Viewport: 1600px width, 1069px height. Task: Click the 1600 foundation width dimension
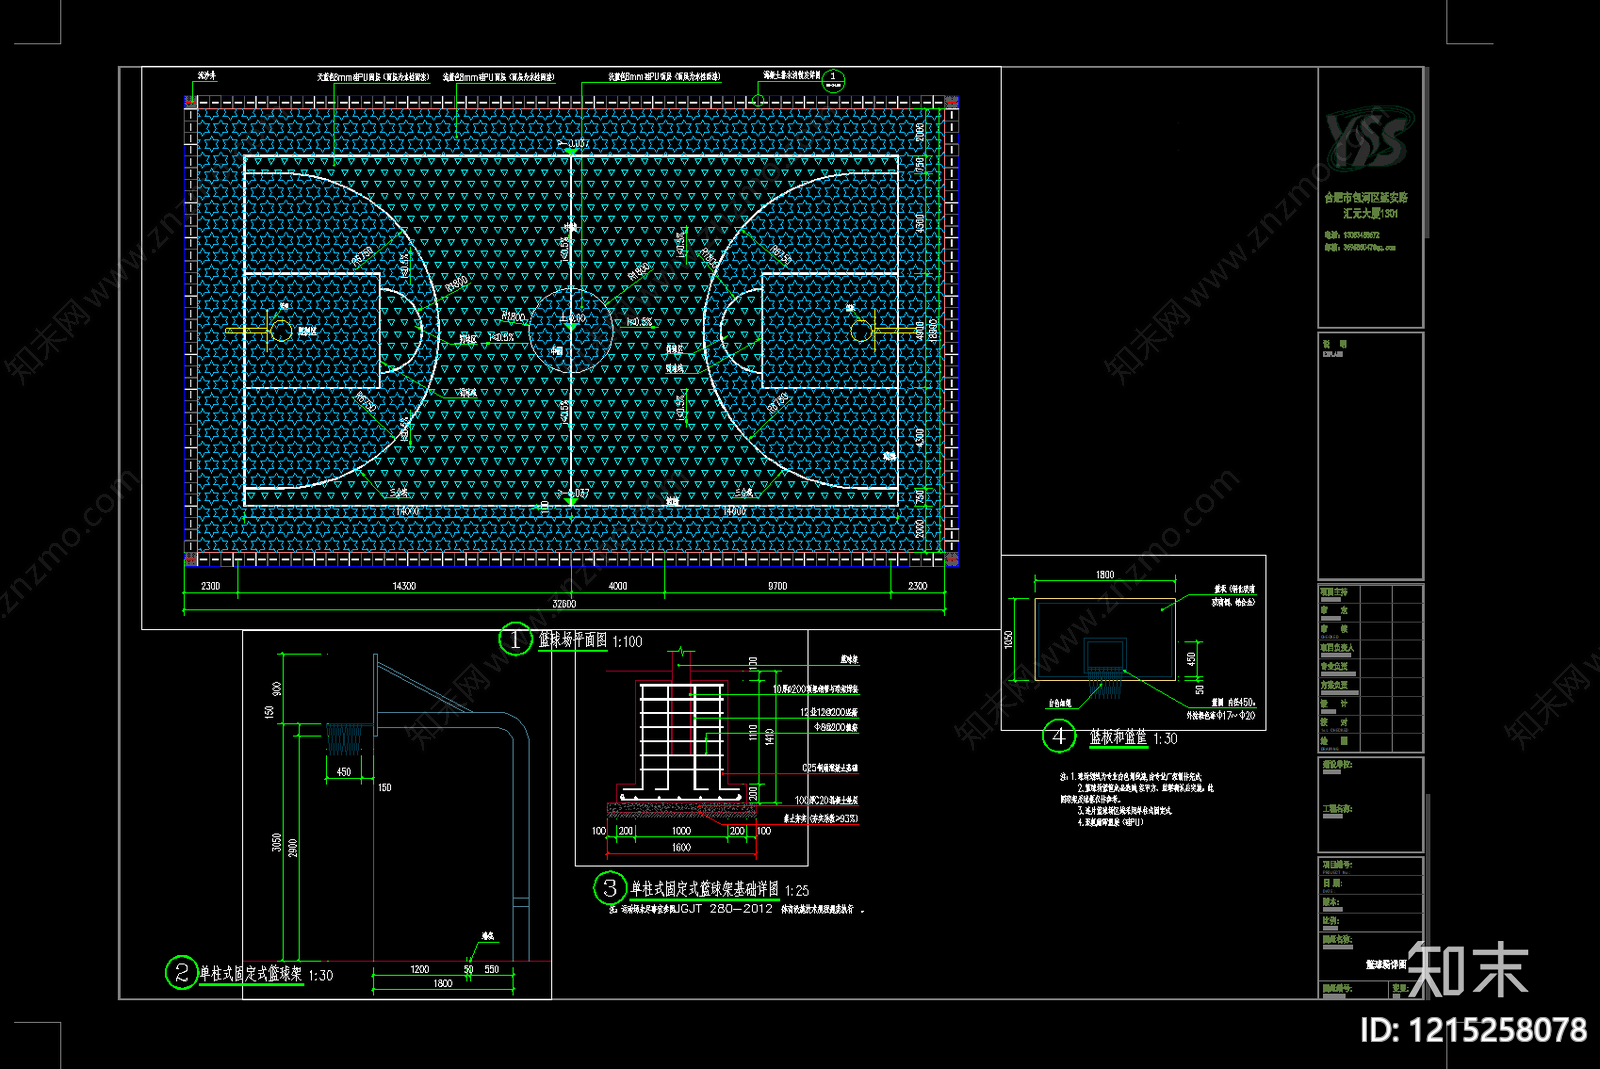click(x=681, y=848)
